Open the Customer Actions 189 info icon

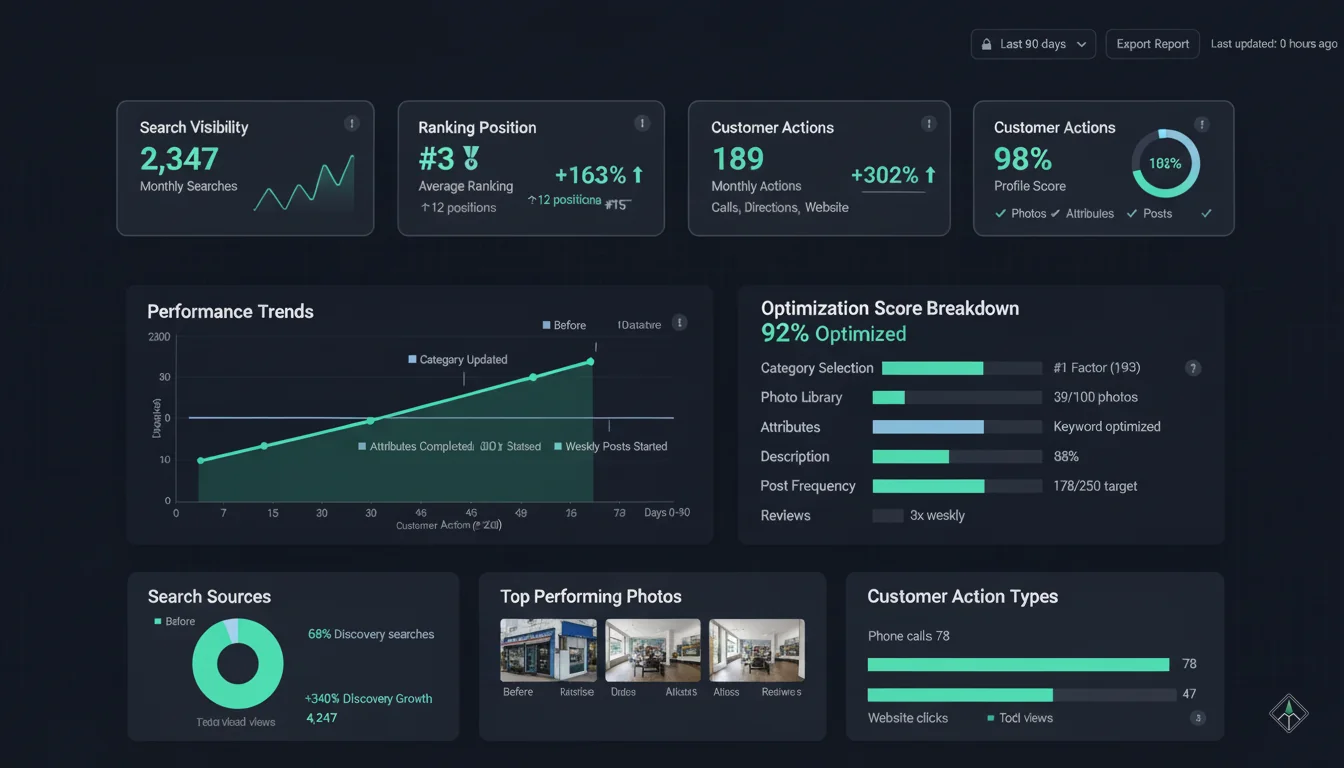[x=928, y=122]
